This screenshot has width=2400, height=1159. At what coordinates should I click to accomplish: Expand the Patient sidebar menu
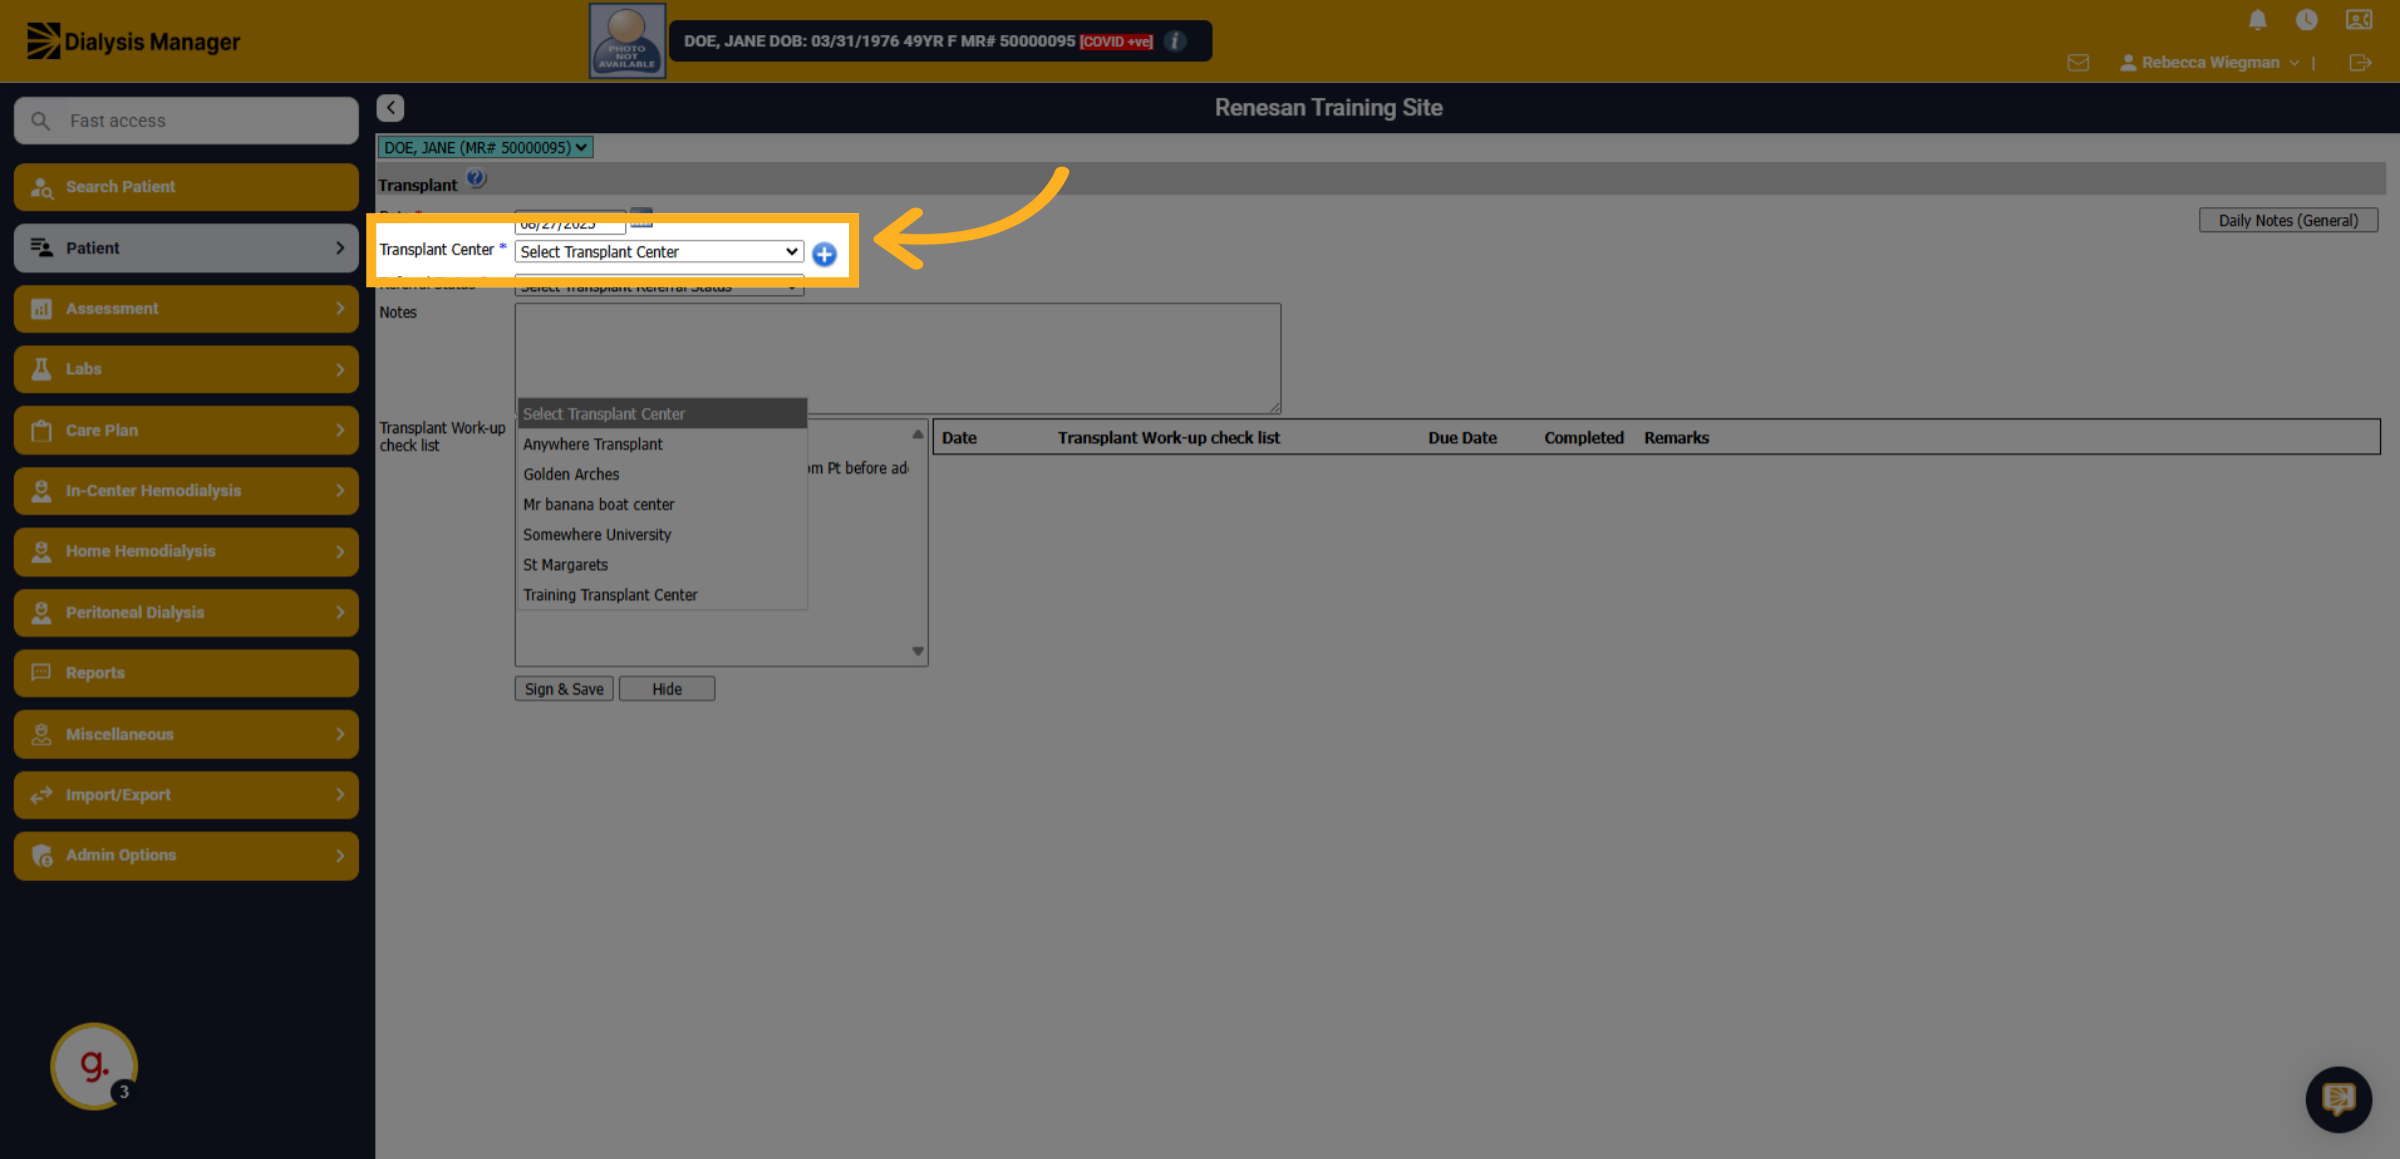[186, 248]
